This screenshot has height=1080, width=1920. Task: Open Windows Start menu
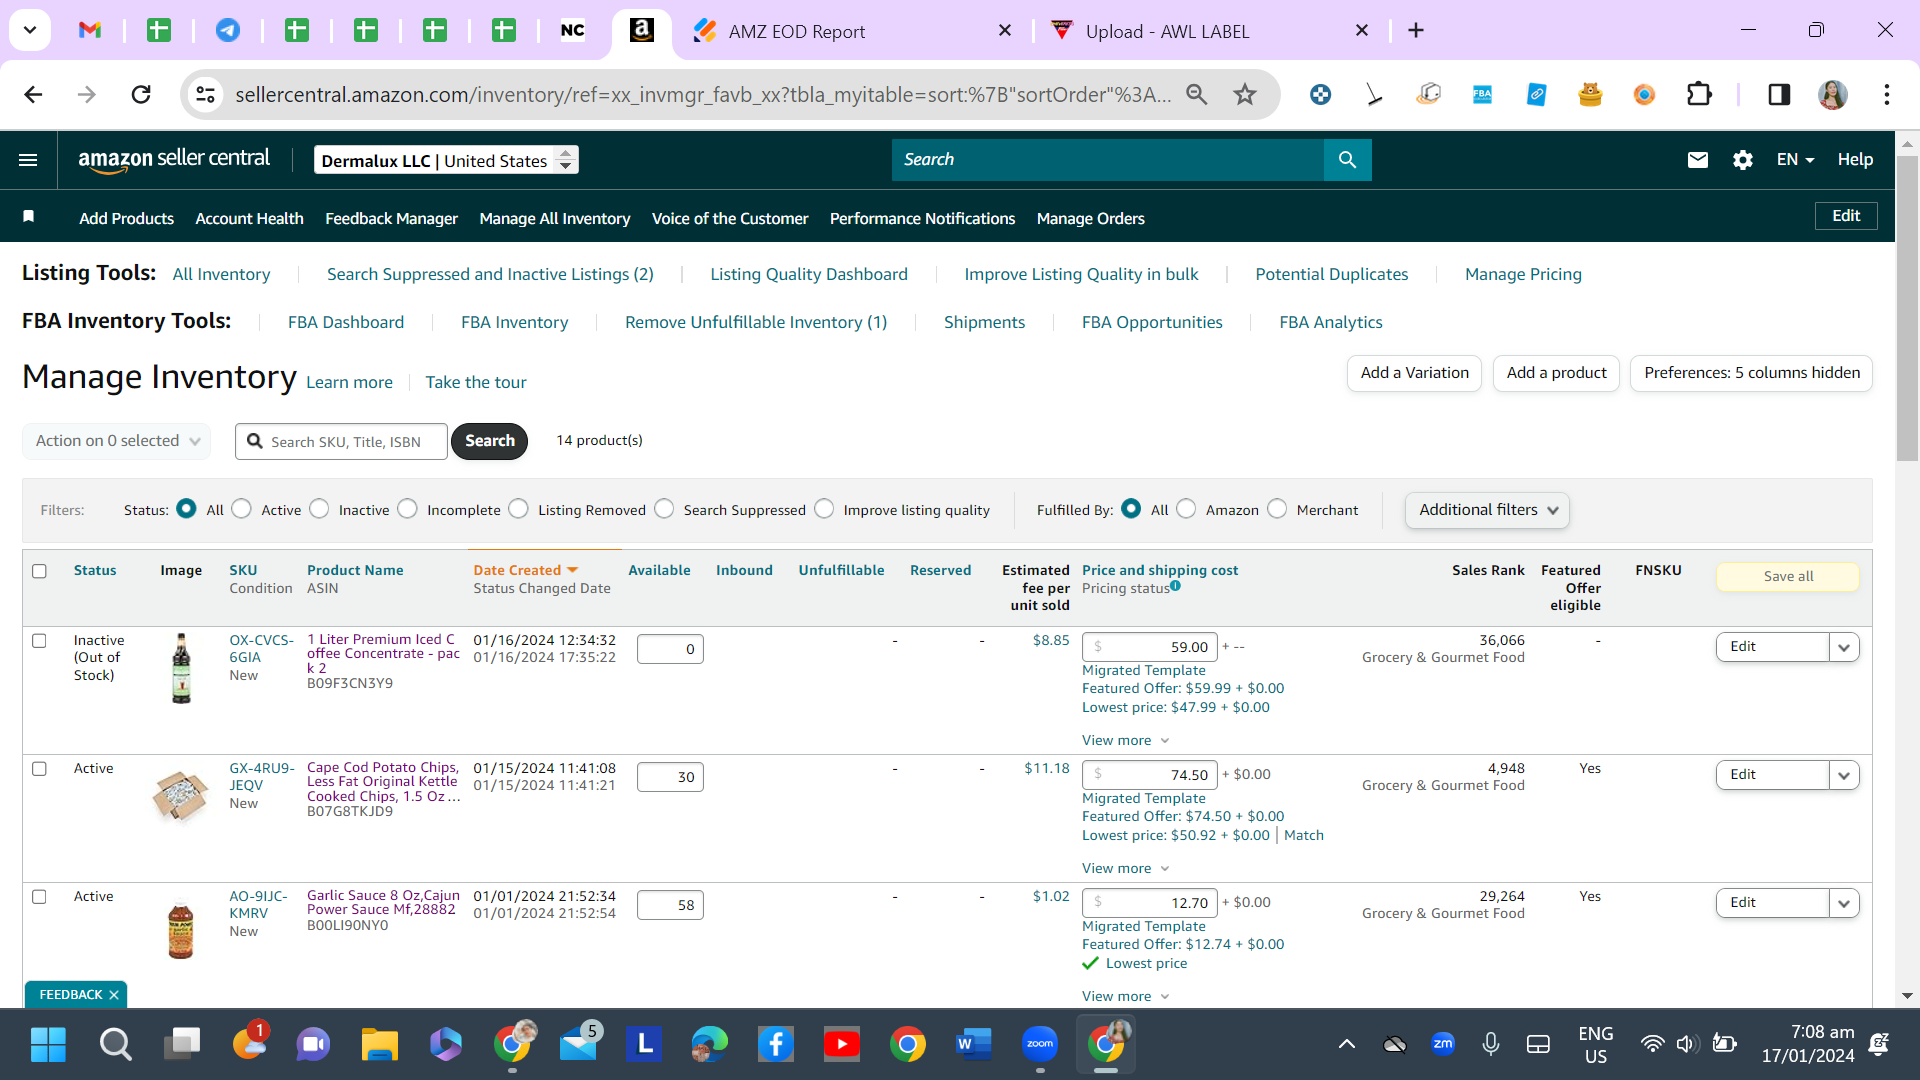(x=48, y=1044)
